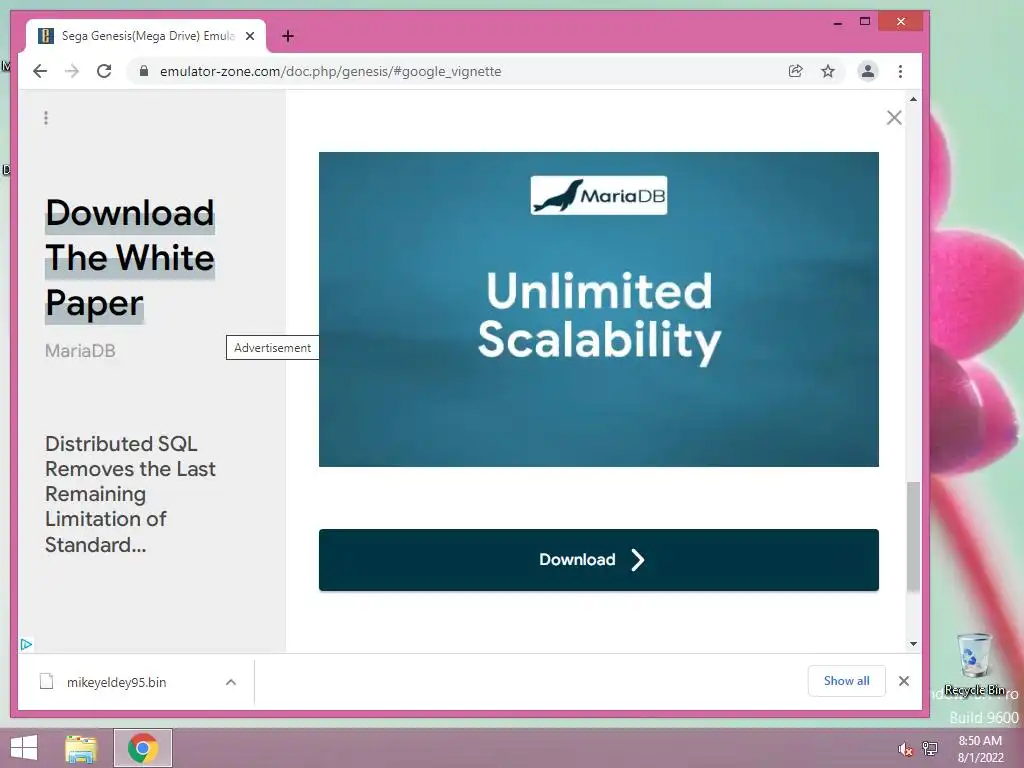Image resolution: width=1024 pixels, height=768 pixels.
Task: Go back to the previous page
Action: 40,71
